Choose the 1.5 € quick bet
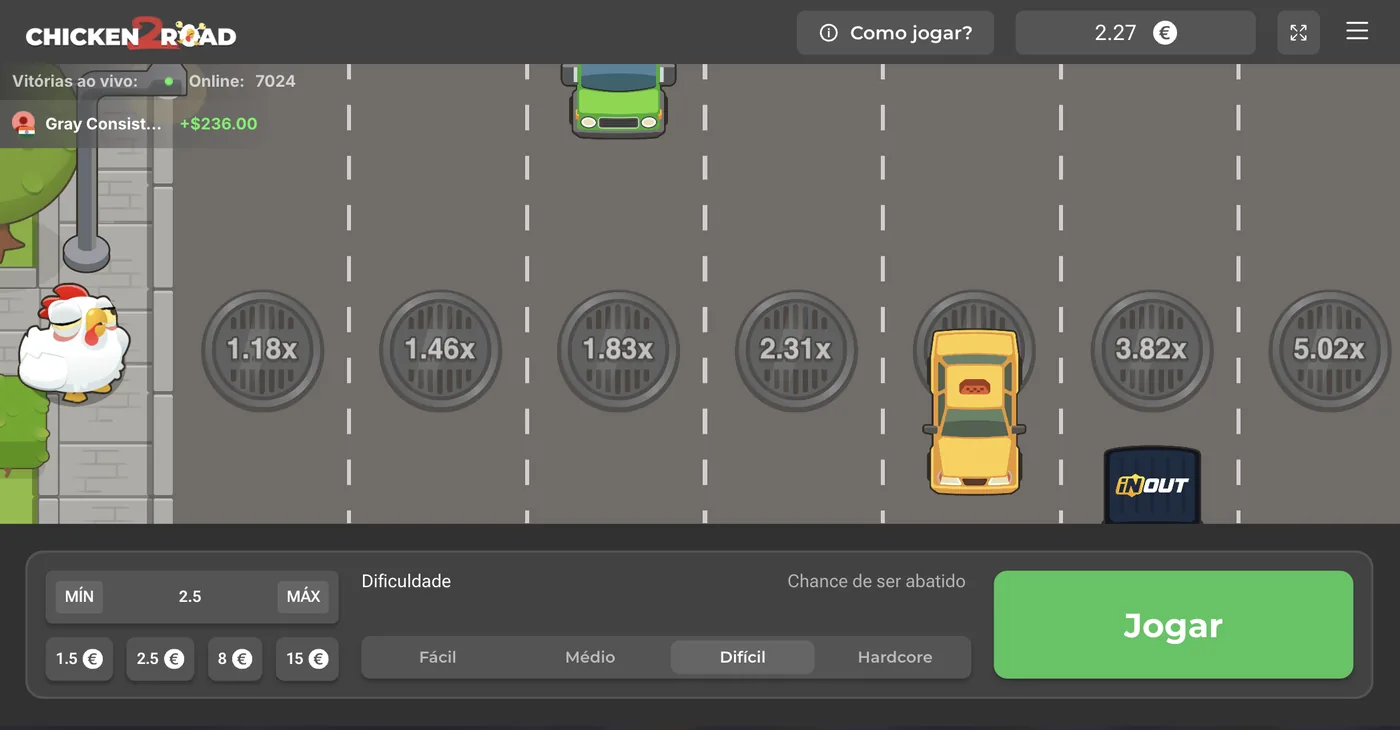The image size is (1400, 730). click(x=79, y=659)
